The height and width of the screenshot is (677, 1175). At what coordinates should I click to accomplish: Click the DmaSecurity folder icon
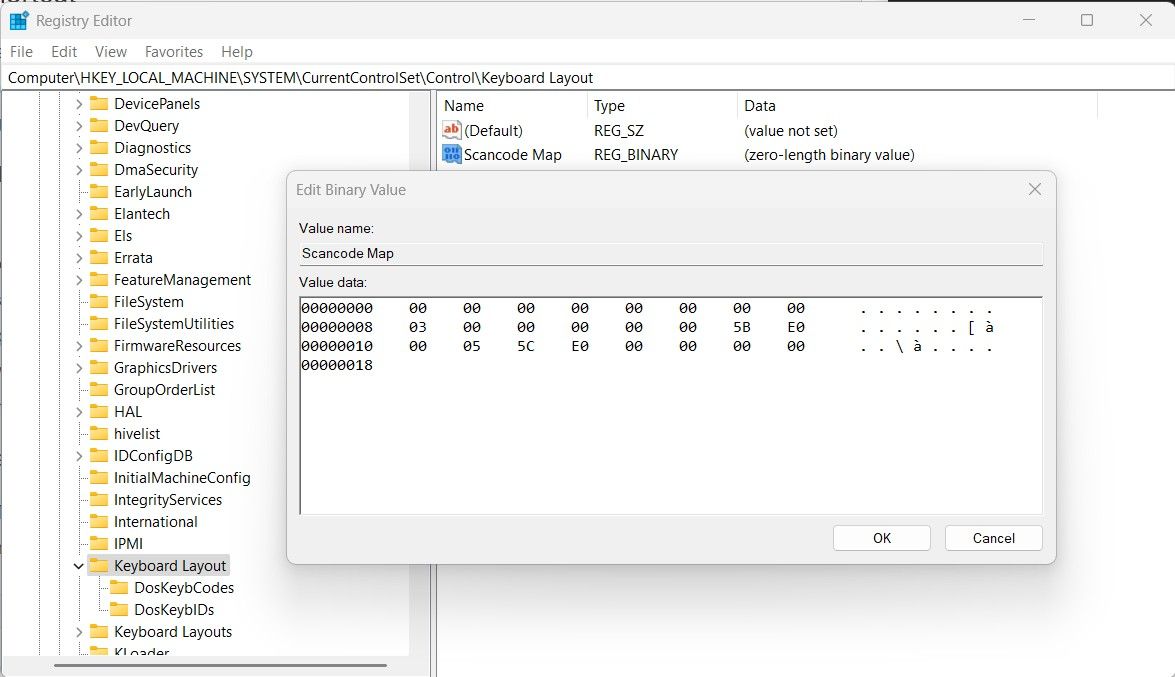pyautogui.click(x=99, y=169)
